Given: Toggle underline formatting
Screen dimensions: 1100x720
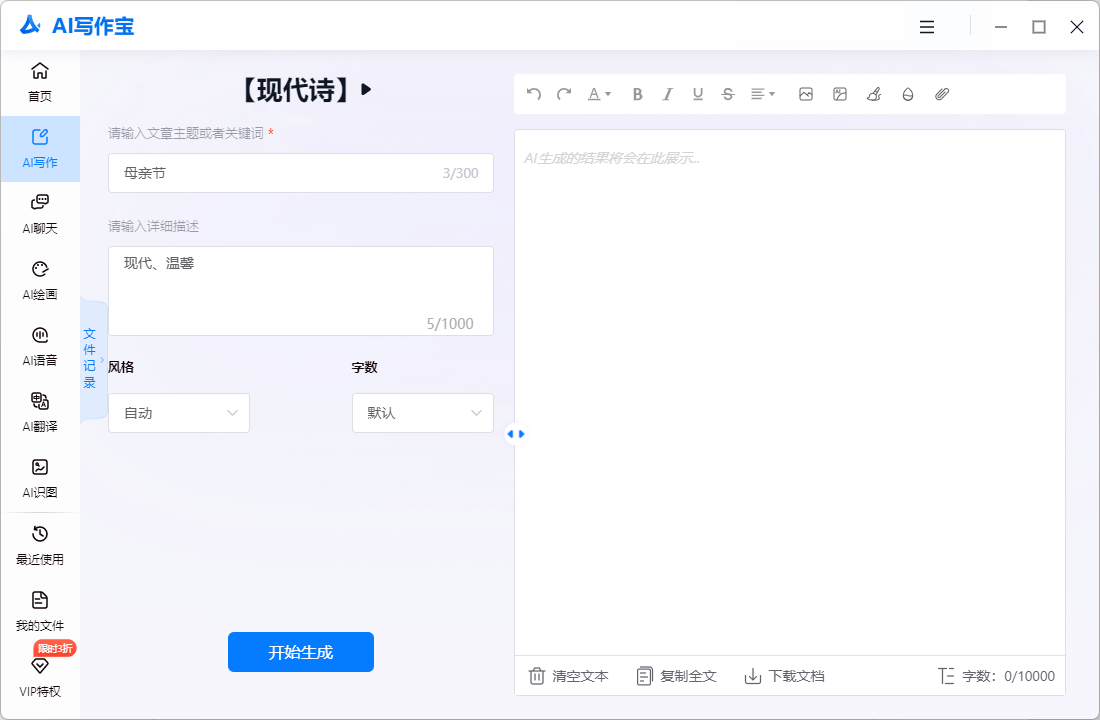Looking at the screenshot, I should coord(698,94).
